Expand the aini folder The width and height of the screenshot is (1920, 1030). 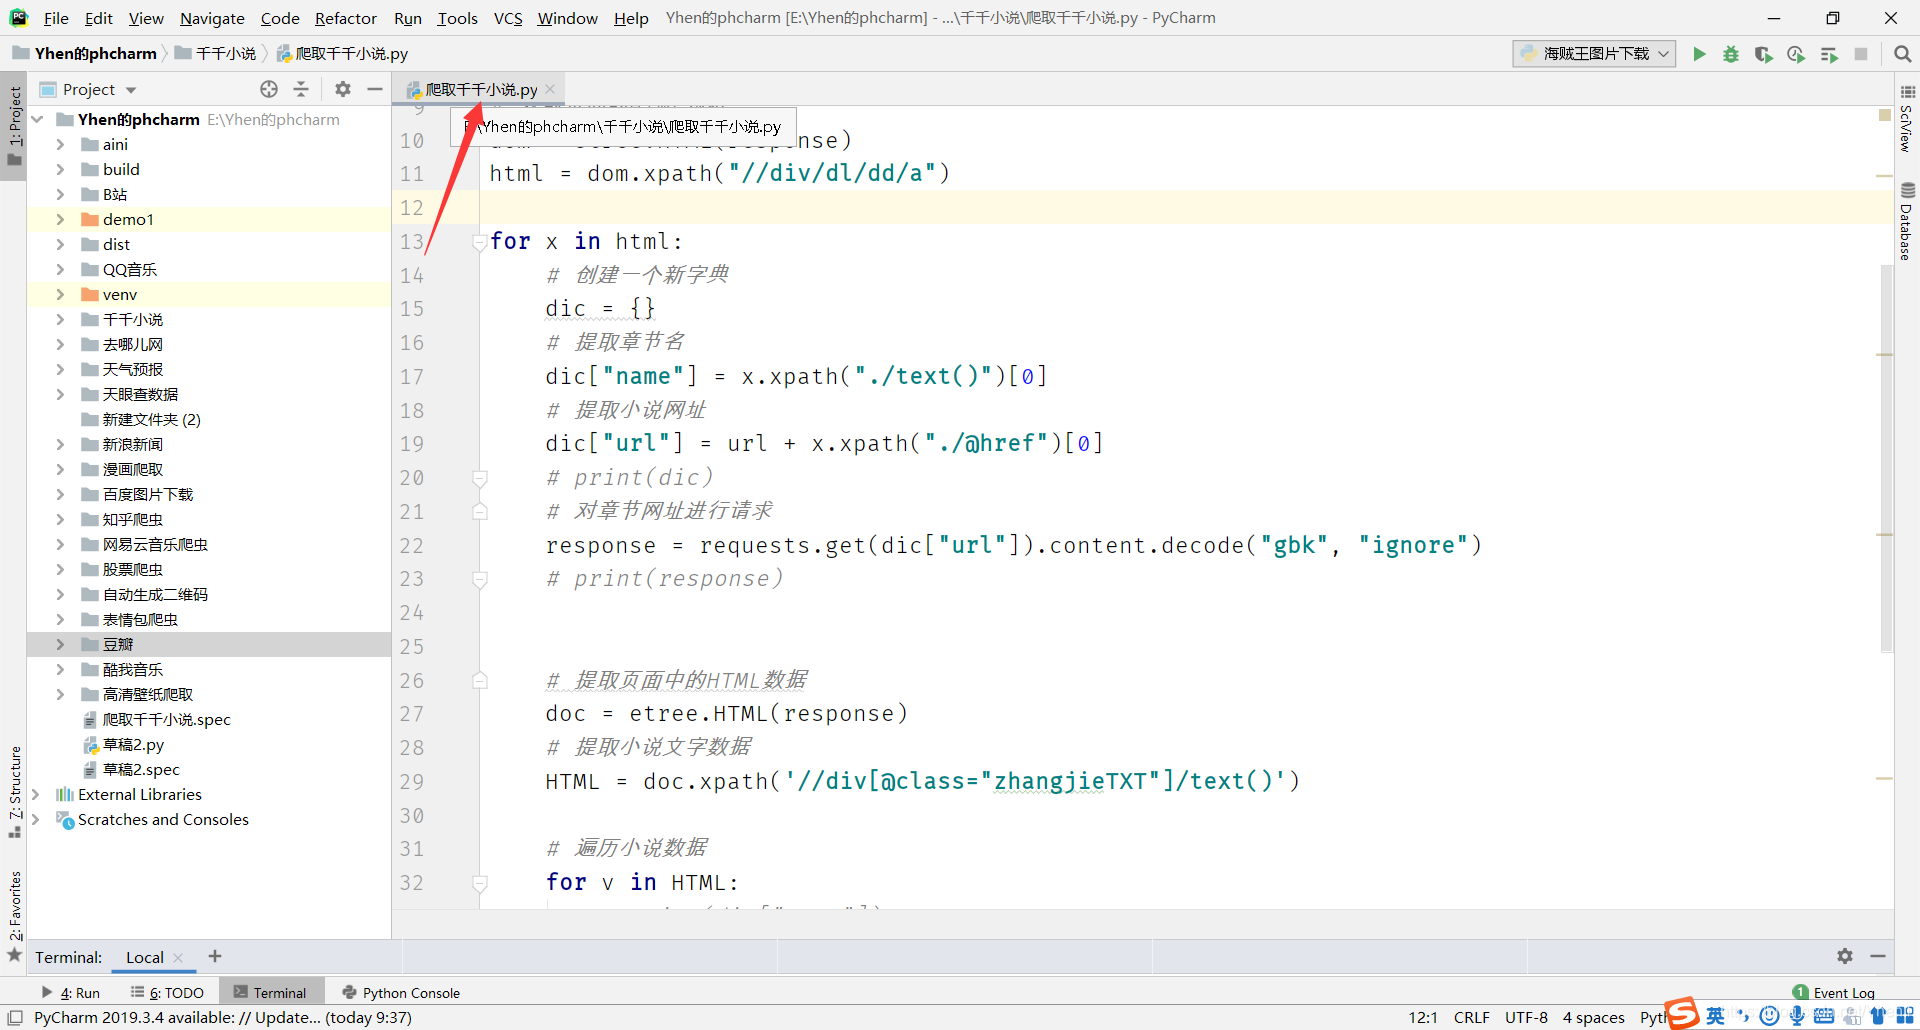pyautogui.click(x=60, y=144)
